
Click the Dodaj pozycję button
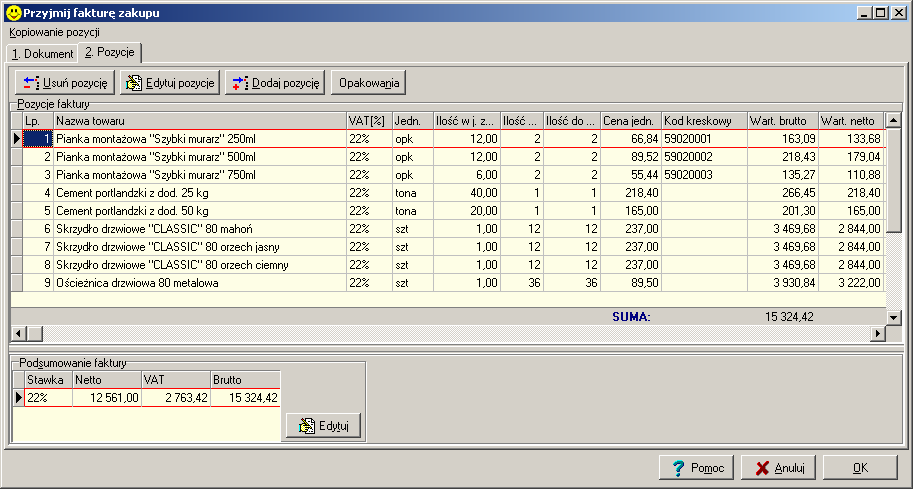pyautogui.click(x=275, y=83)
